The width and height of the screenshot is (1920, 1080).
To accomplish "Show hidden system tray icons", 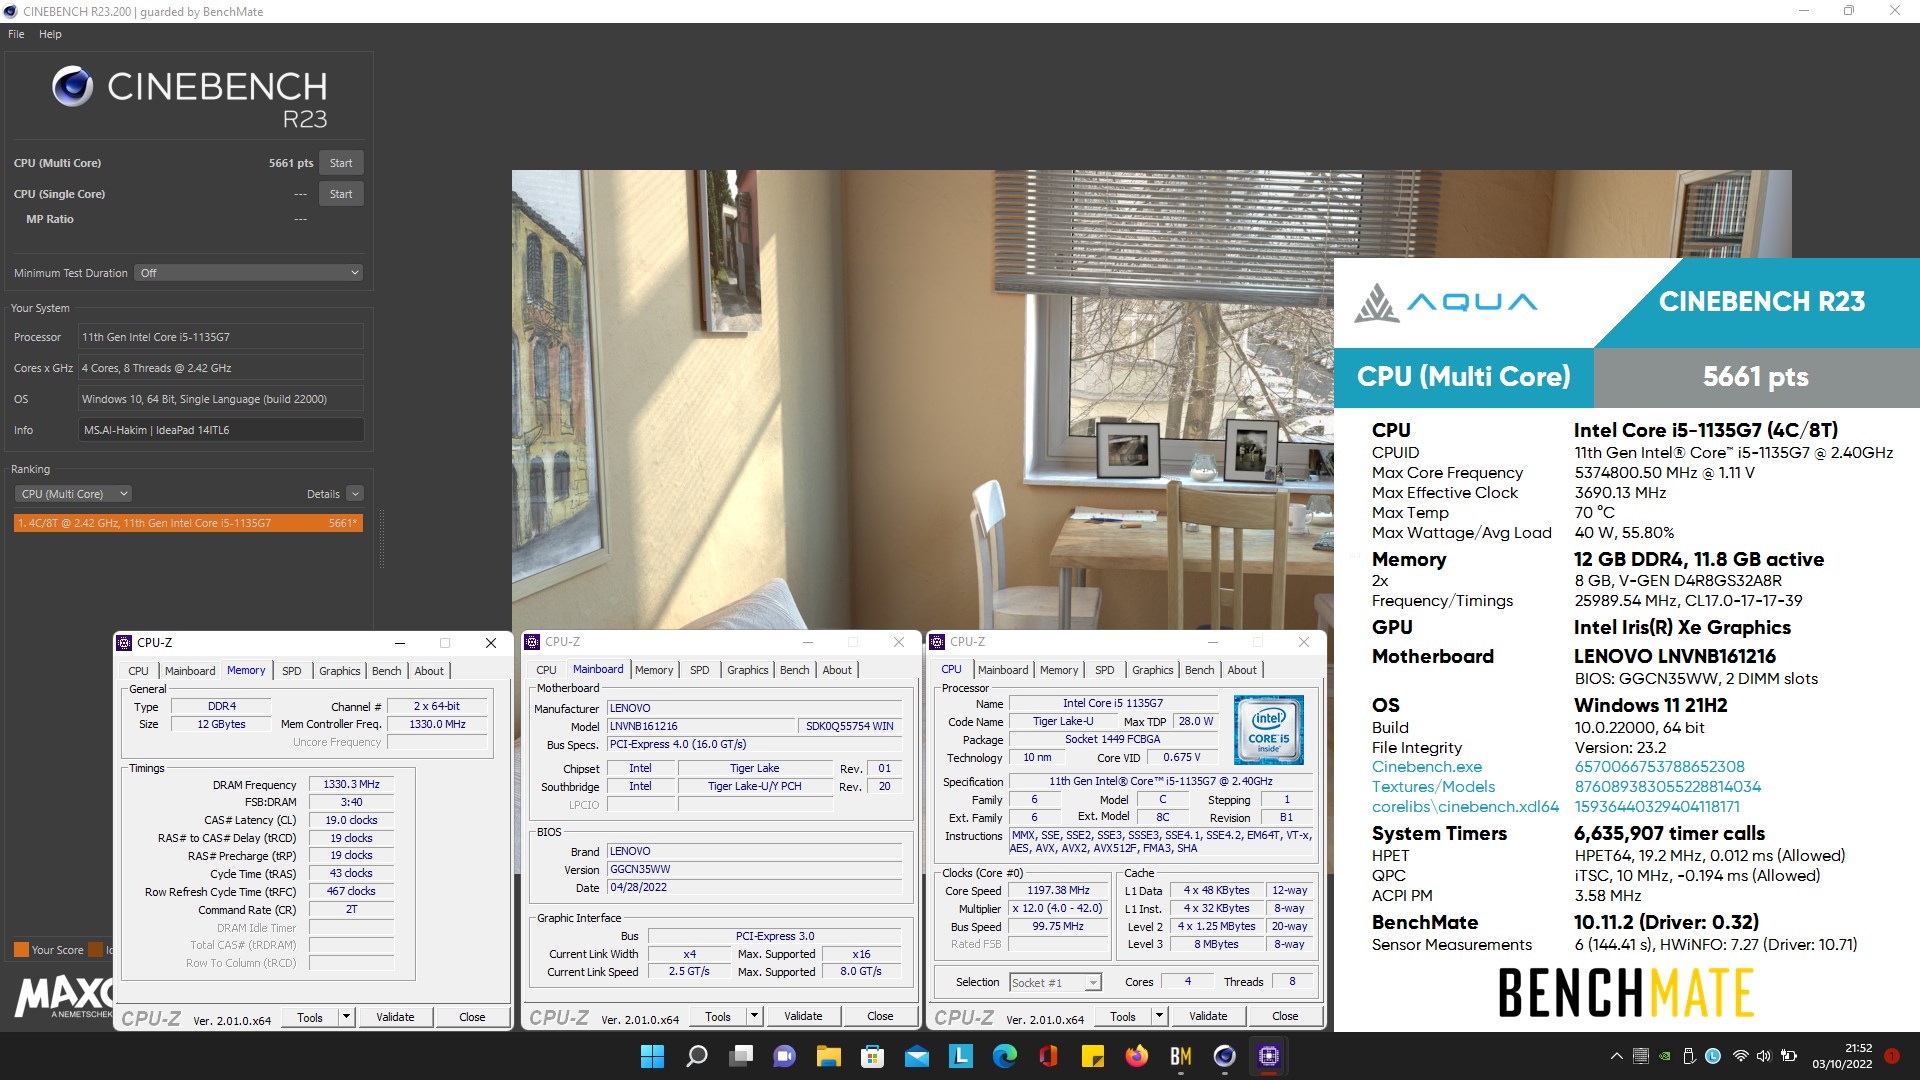I will pos(1616,1056).
